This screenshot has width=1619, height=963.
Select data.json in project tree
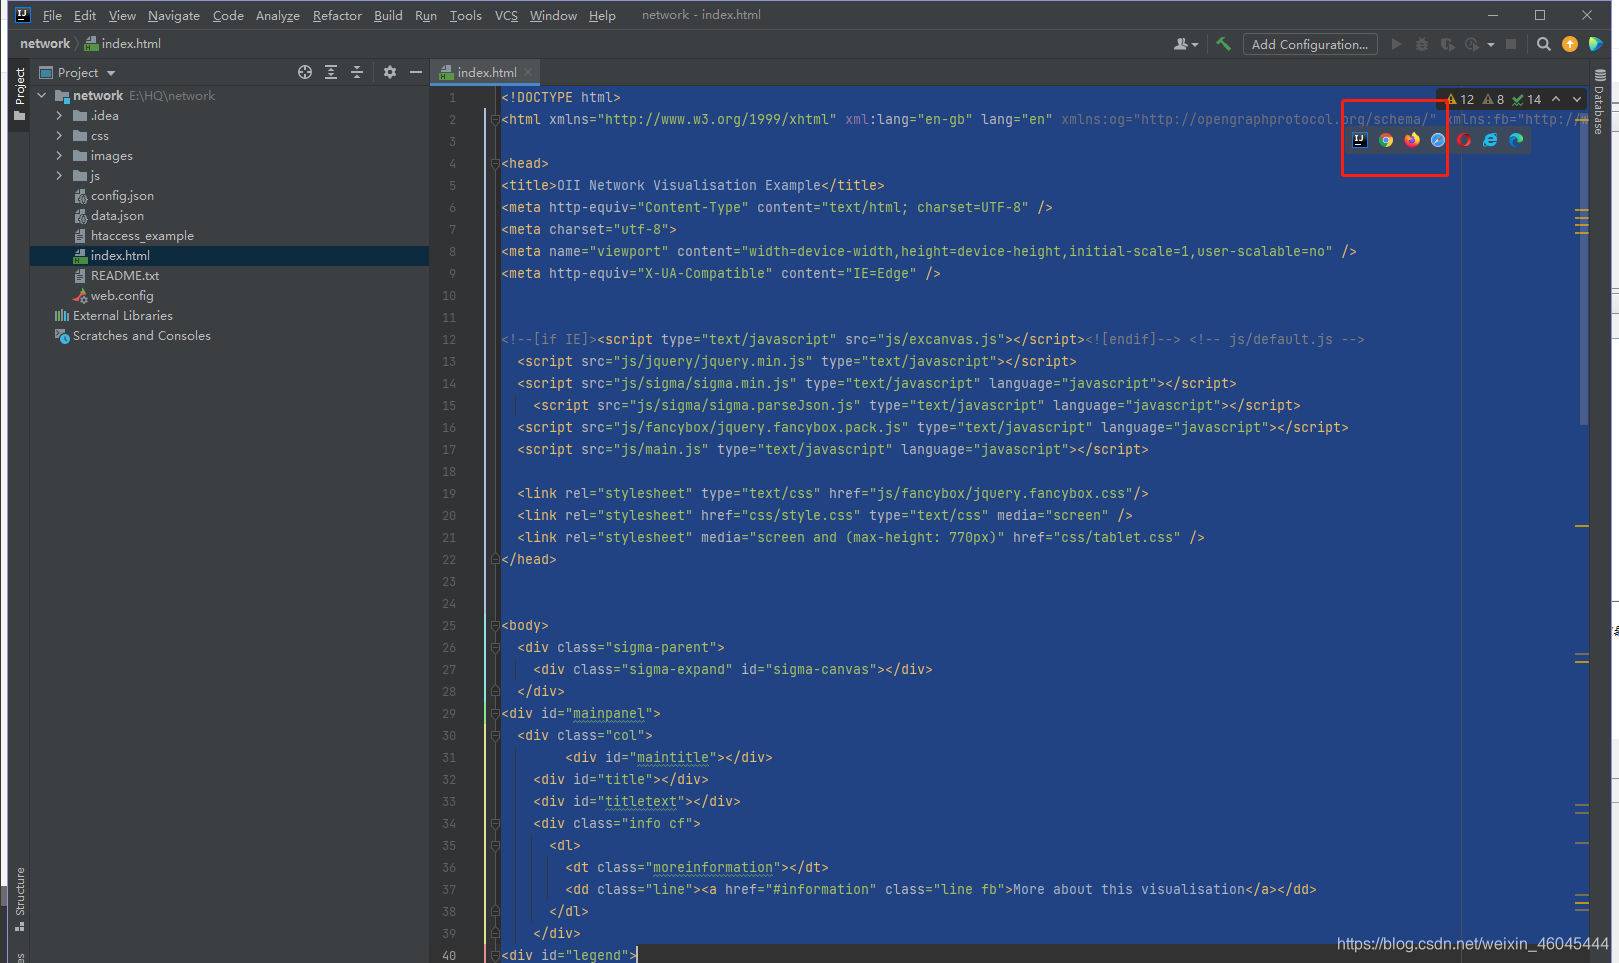coord(117,216)
